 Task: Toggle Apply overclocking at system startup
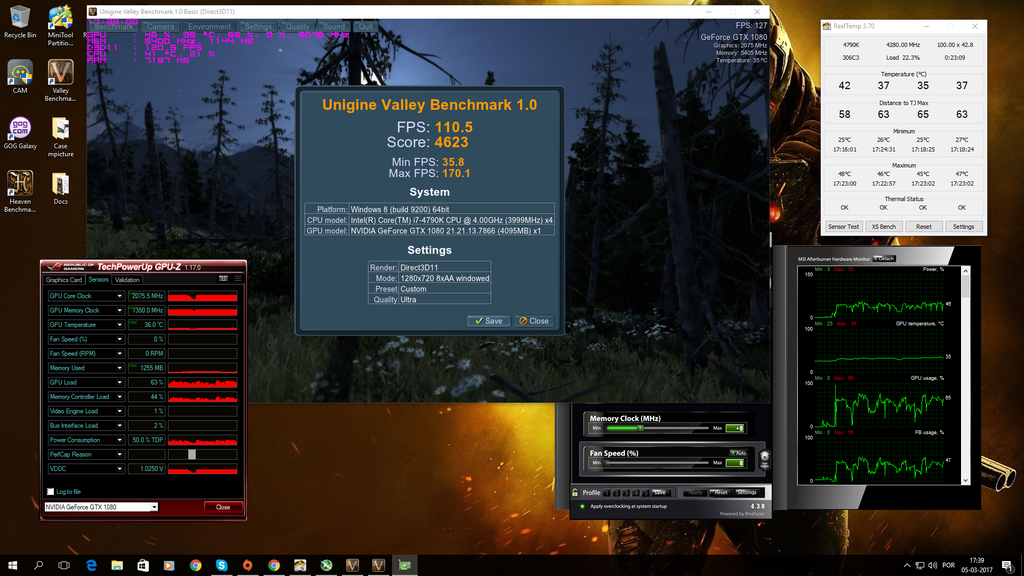pyautogui.click(x=583, y=506)
